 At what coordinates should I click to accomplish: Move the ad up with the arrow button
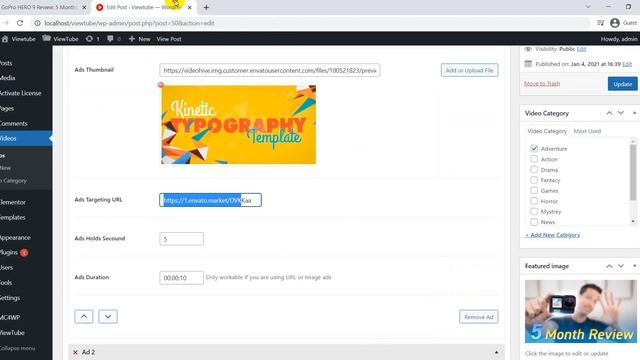(x=84, y=316)
